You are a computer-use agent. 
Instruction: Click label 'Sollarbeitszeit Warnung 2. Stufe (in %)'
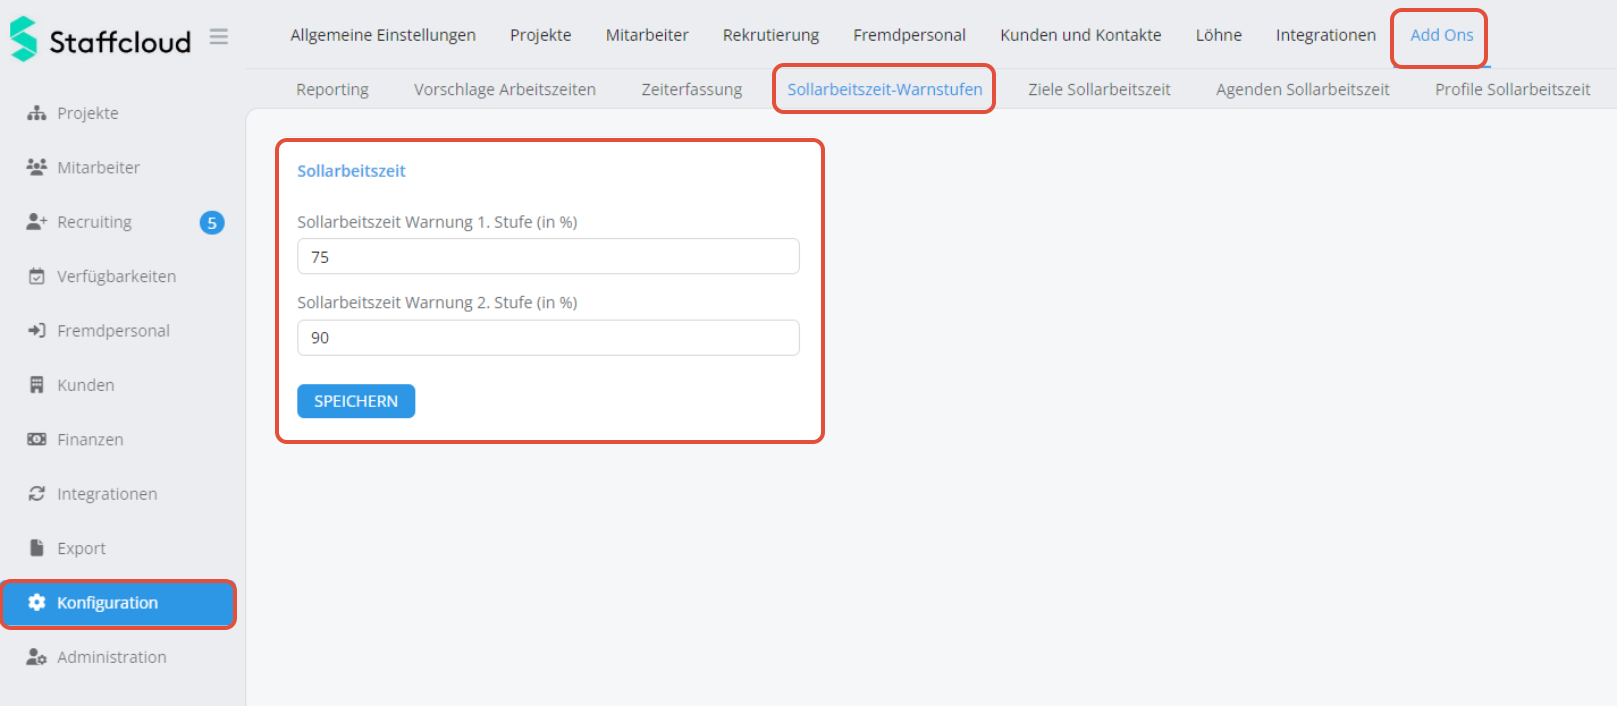click(437, 302)
